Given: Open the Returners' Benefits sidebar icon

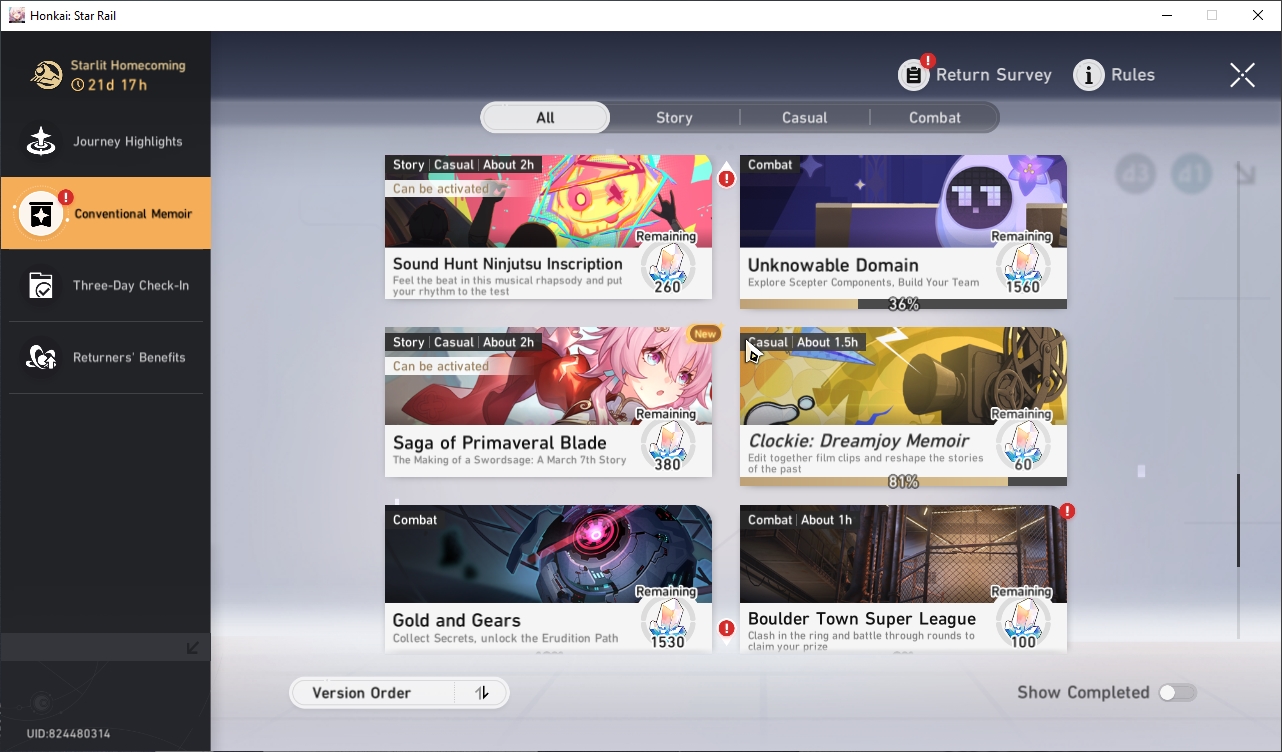Looking at the screenshot, I should tap(41, 358).
